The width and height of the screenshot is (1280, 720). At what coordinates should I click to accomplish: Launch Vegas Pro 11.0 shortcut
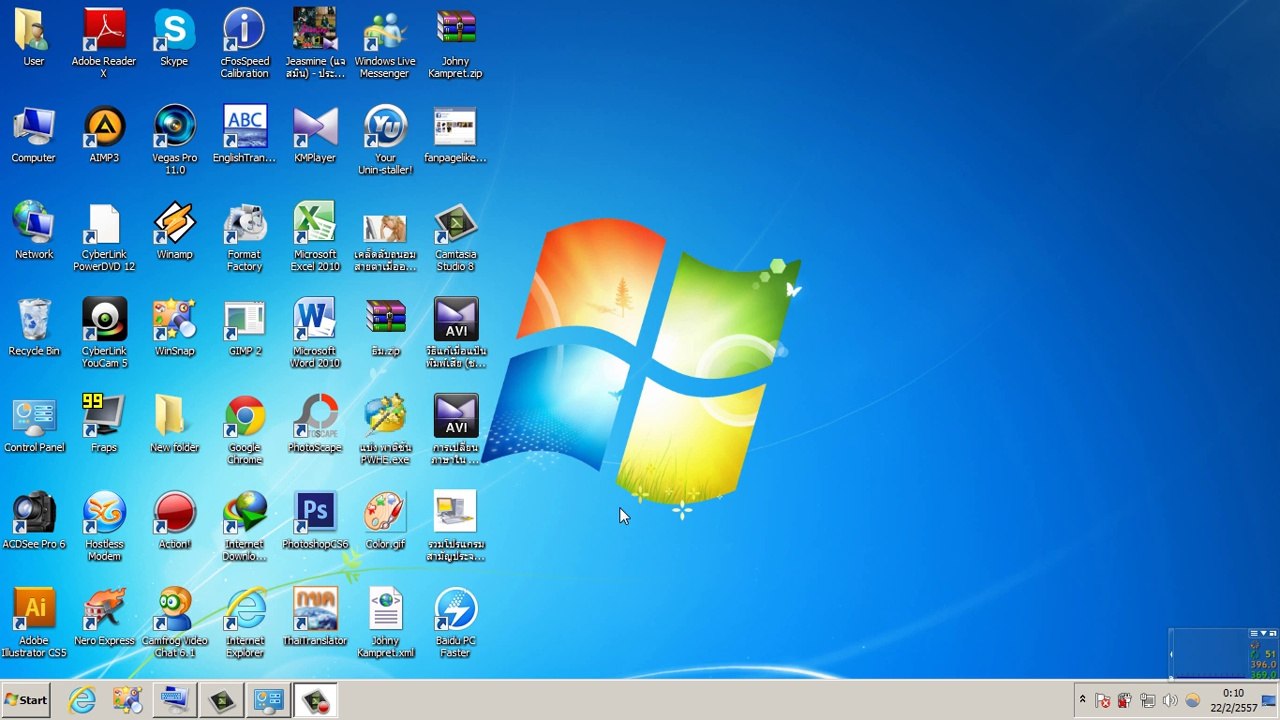tap(174, 139)
